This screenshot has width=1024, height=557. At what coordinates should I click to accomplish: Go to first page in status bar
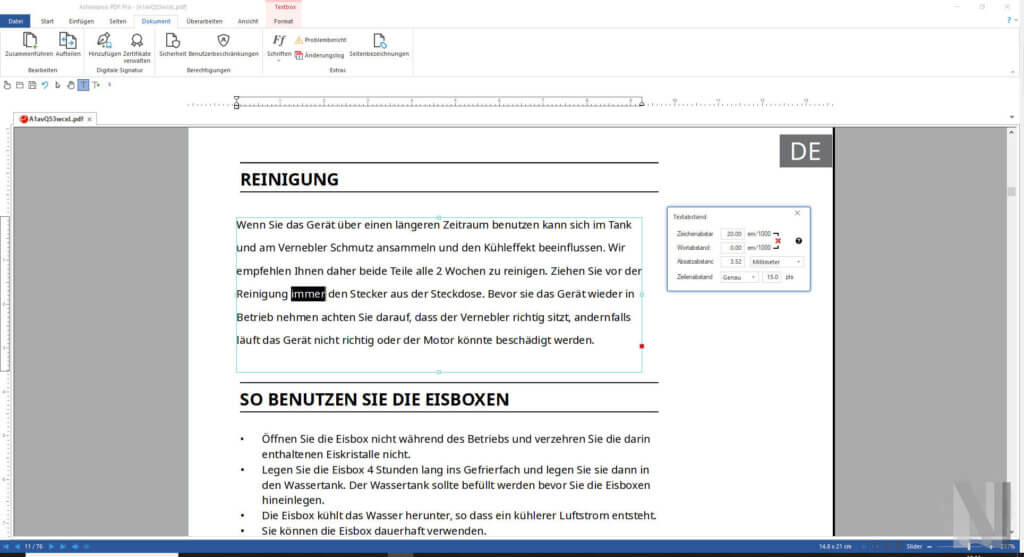(6, 547)
